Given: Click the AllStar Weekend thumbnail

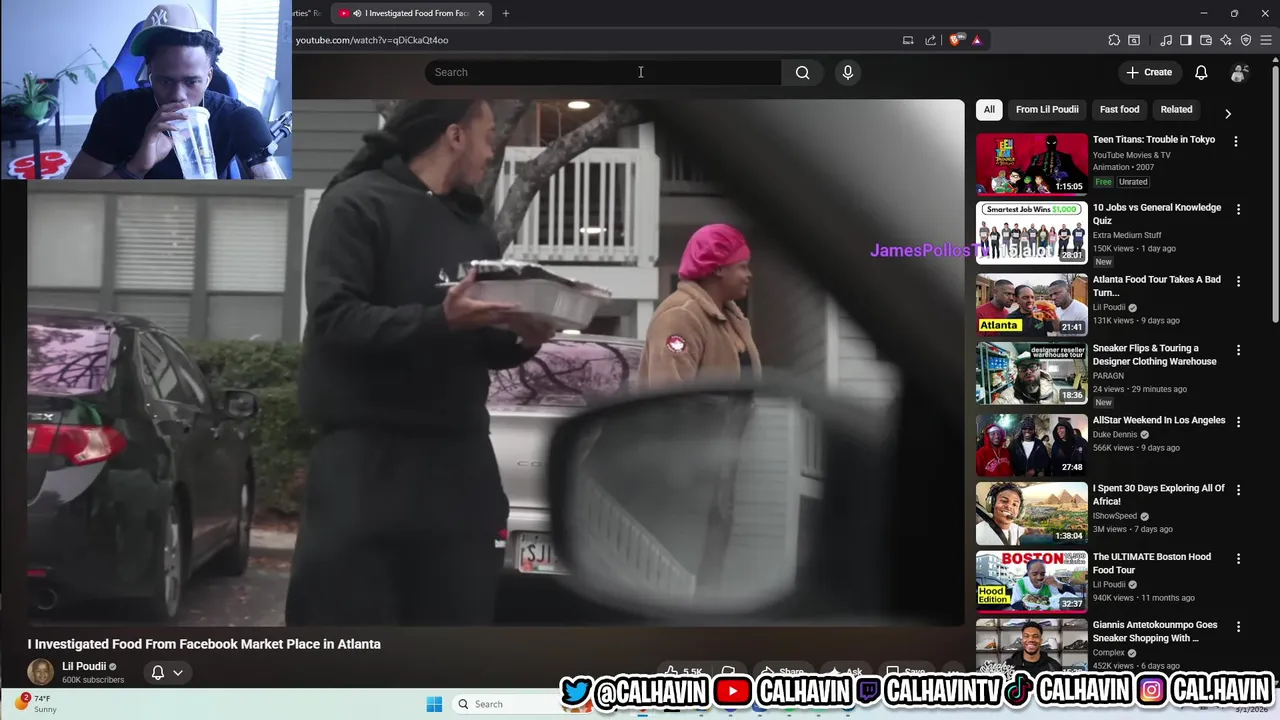Looking at the screenshot, I should [x=1031, y=445].
